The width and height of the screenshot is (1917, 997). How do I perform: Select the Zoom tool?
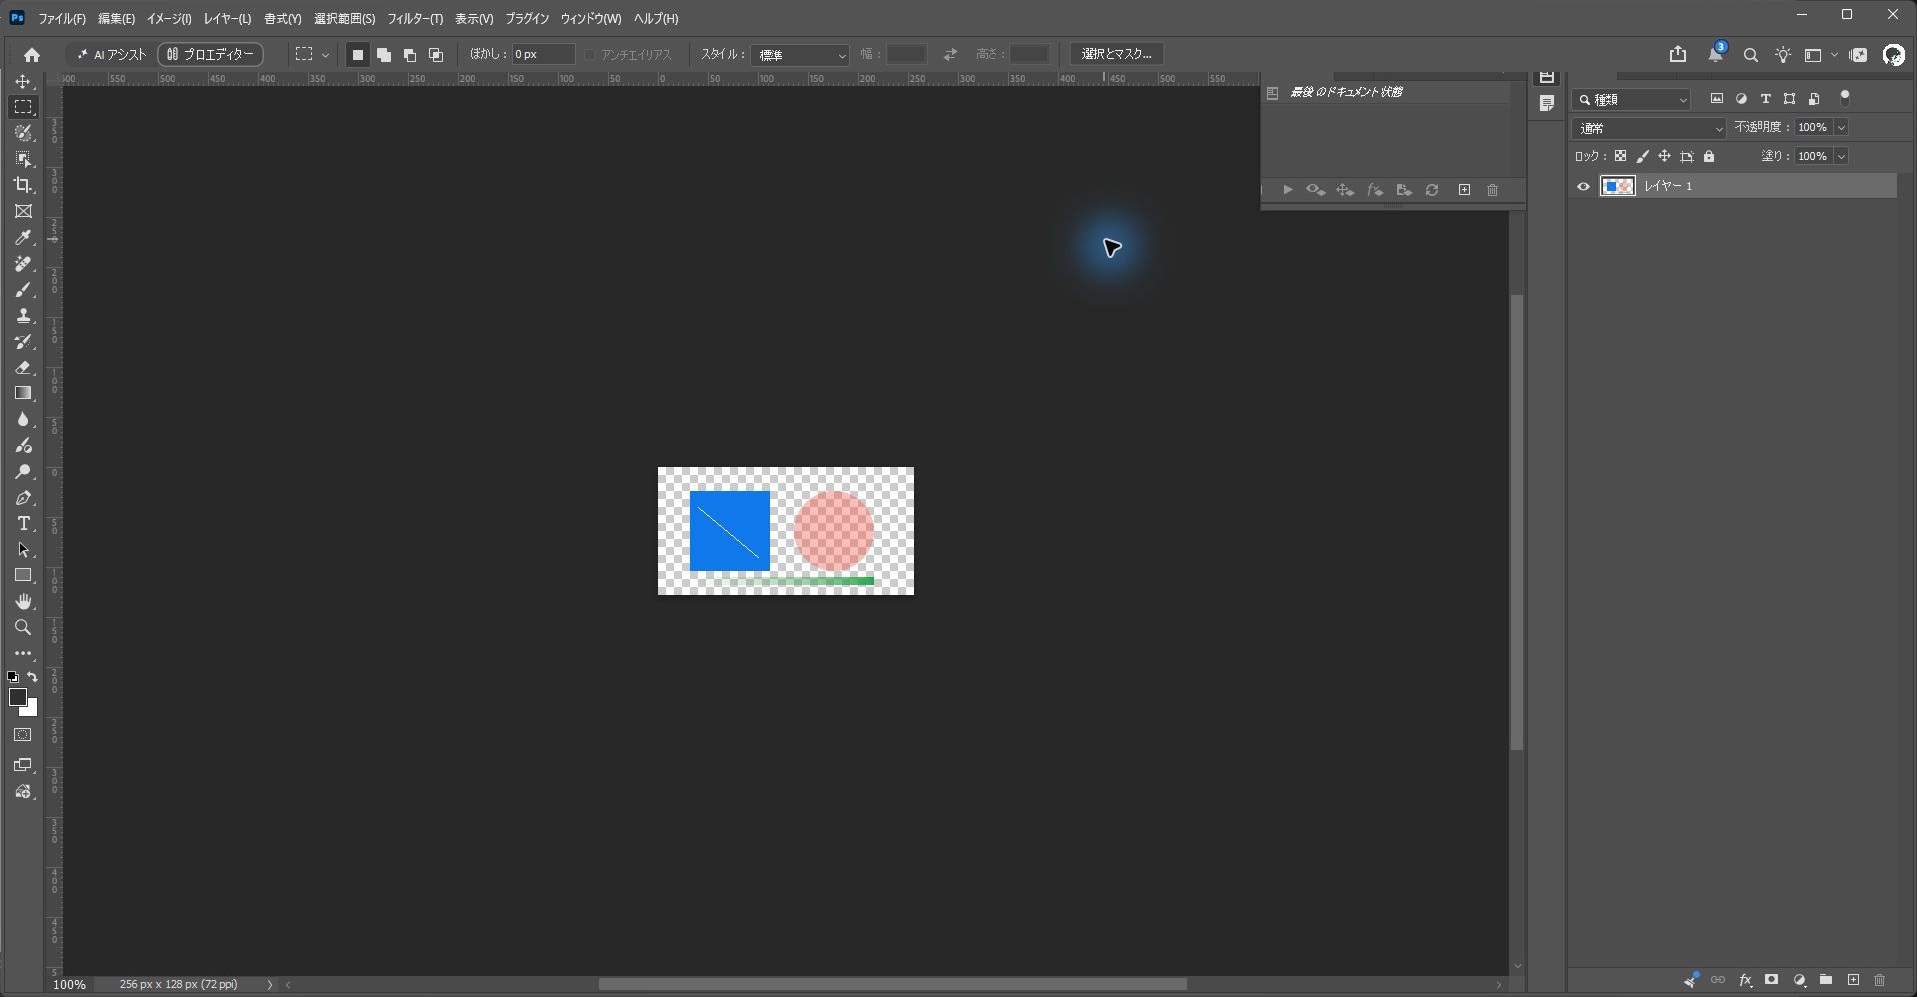pyautogui.click(x=23, y=627)
